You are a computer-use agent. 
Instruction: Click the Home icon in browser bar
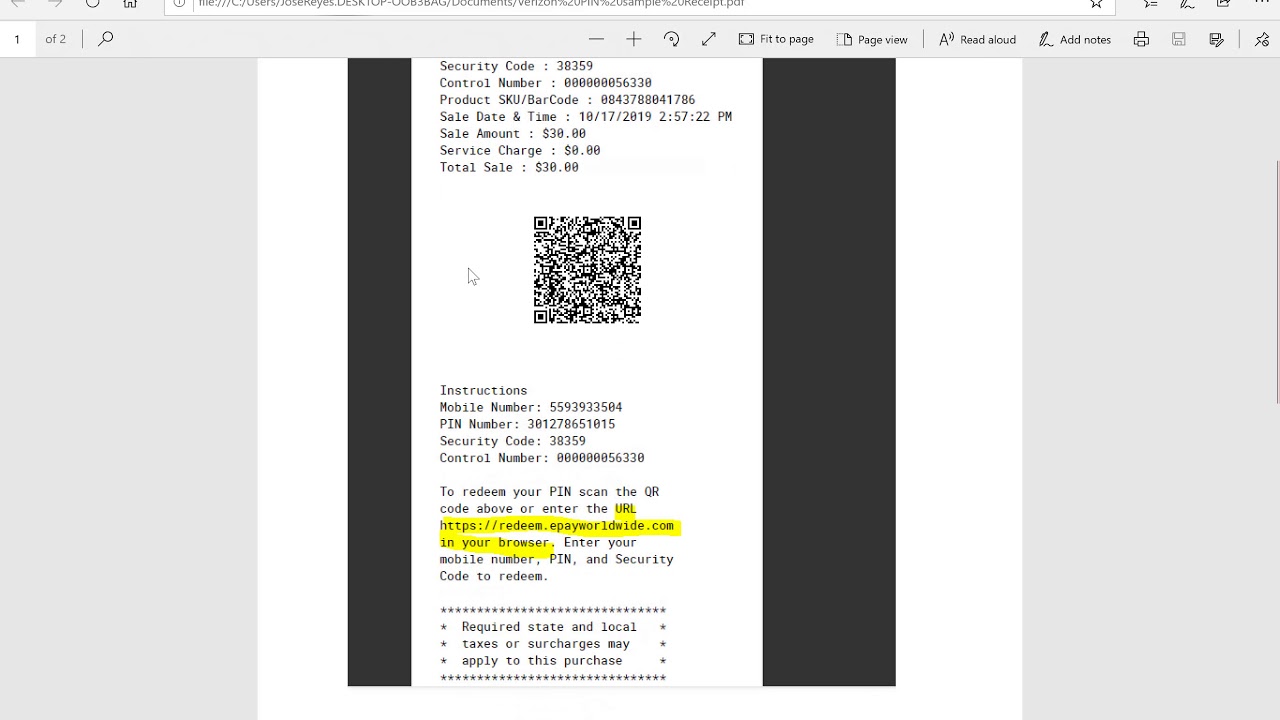(x=130, y=4)
